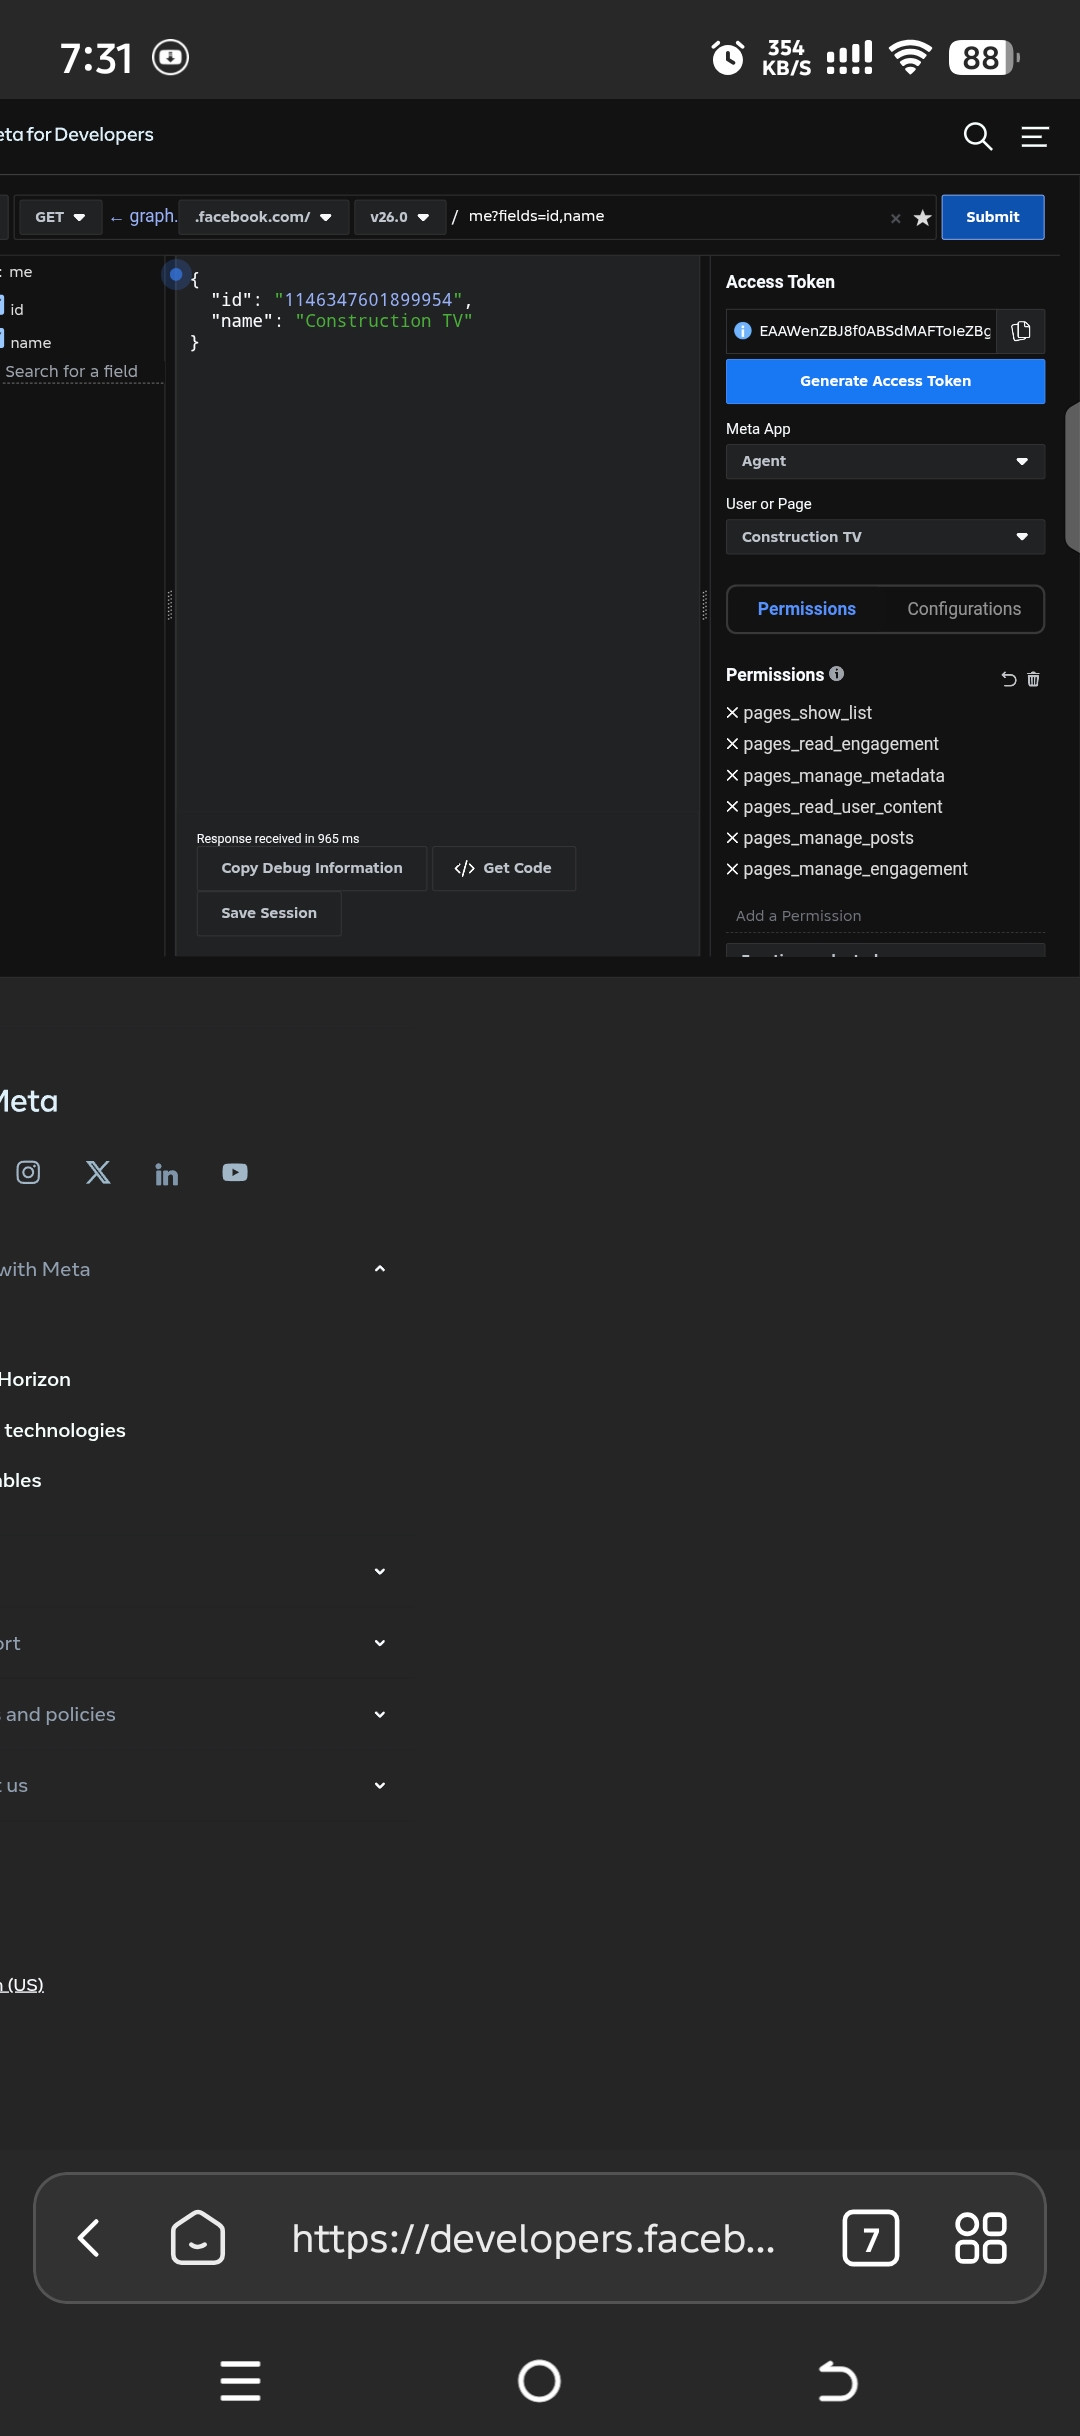This screenshot has height=2436, width=1080.
Task: Copy access token using the clipboard icon
Action: coord(1021,331)
